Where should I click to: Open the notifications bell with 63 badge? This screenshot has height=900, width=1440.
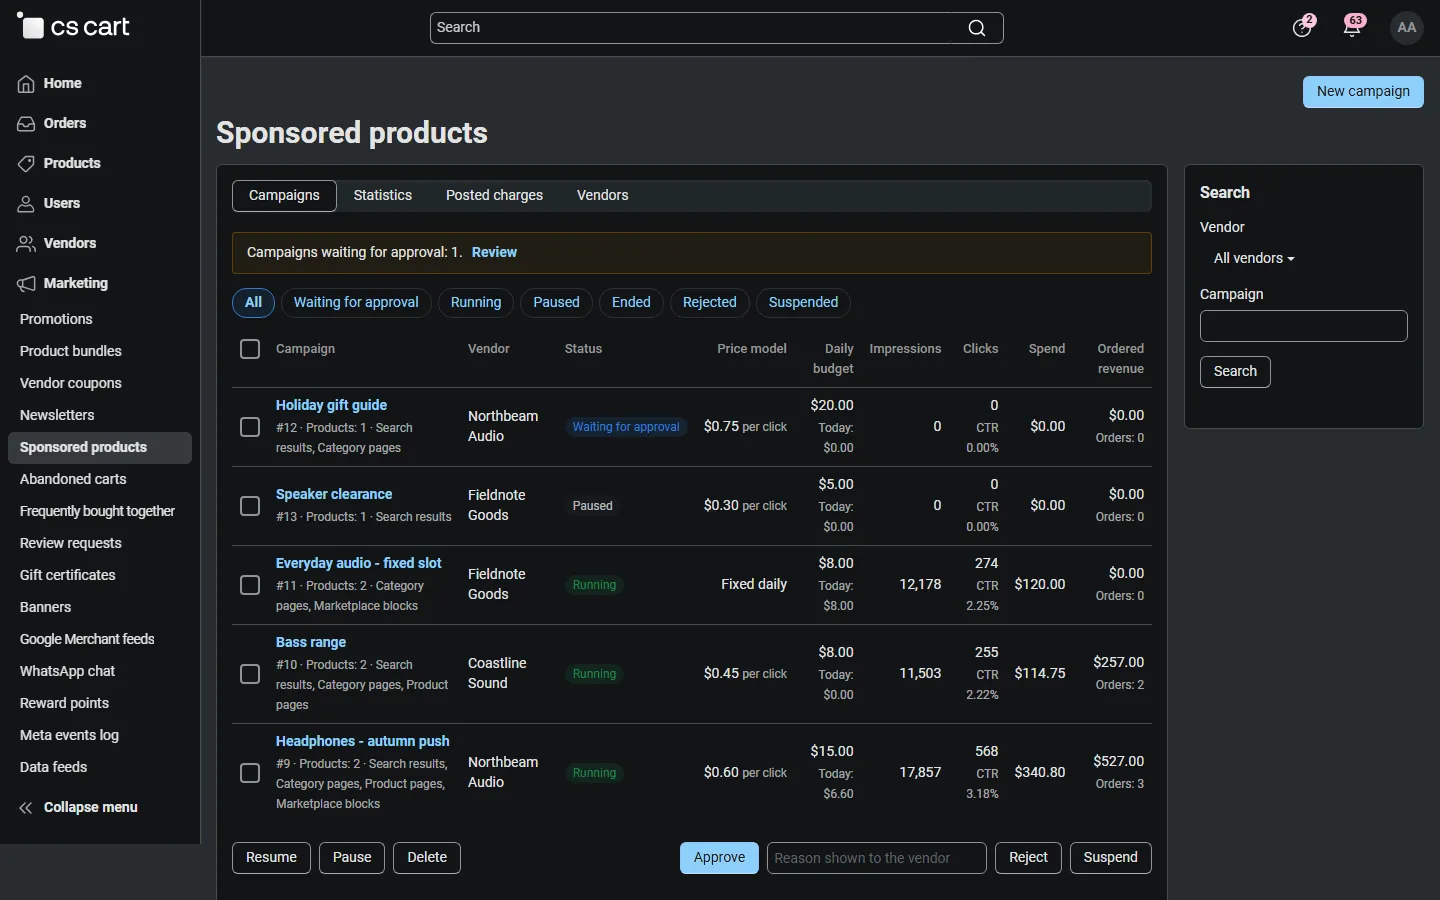(x=1353, y=27)
